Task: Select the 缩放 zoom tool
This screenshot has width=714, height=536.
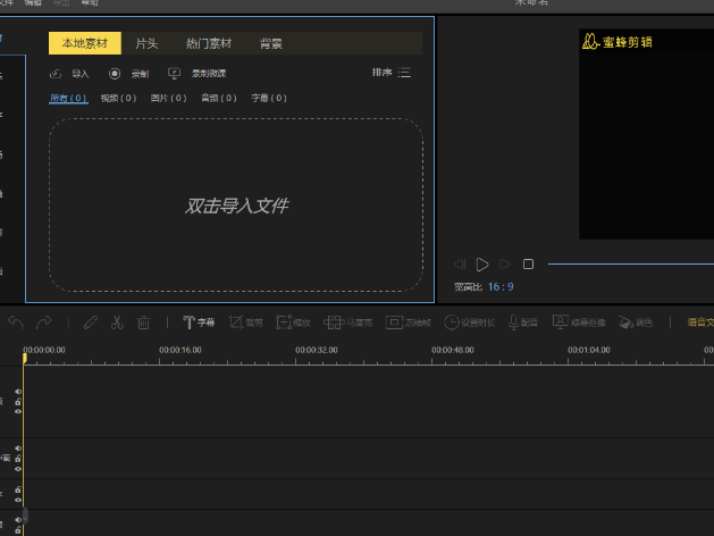Action: pyautogui.click(x=293, y=322)
